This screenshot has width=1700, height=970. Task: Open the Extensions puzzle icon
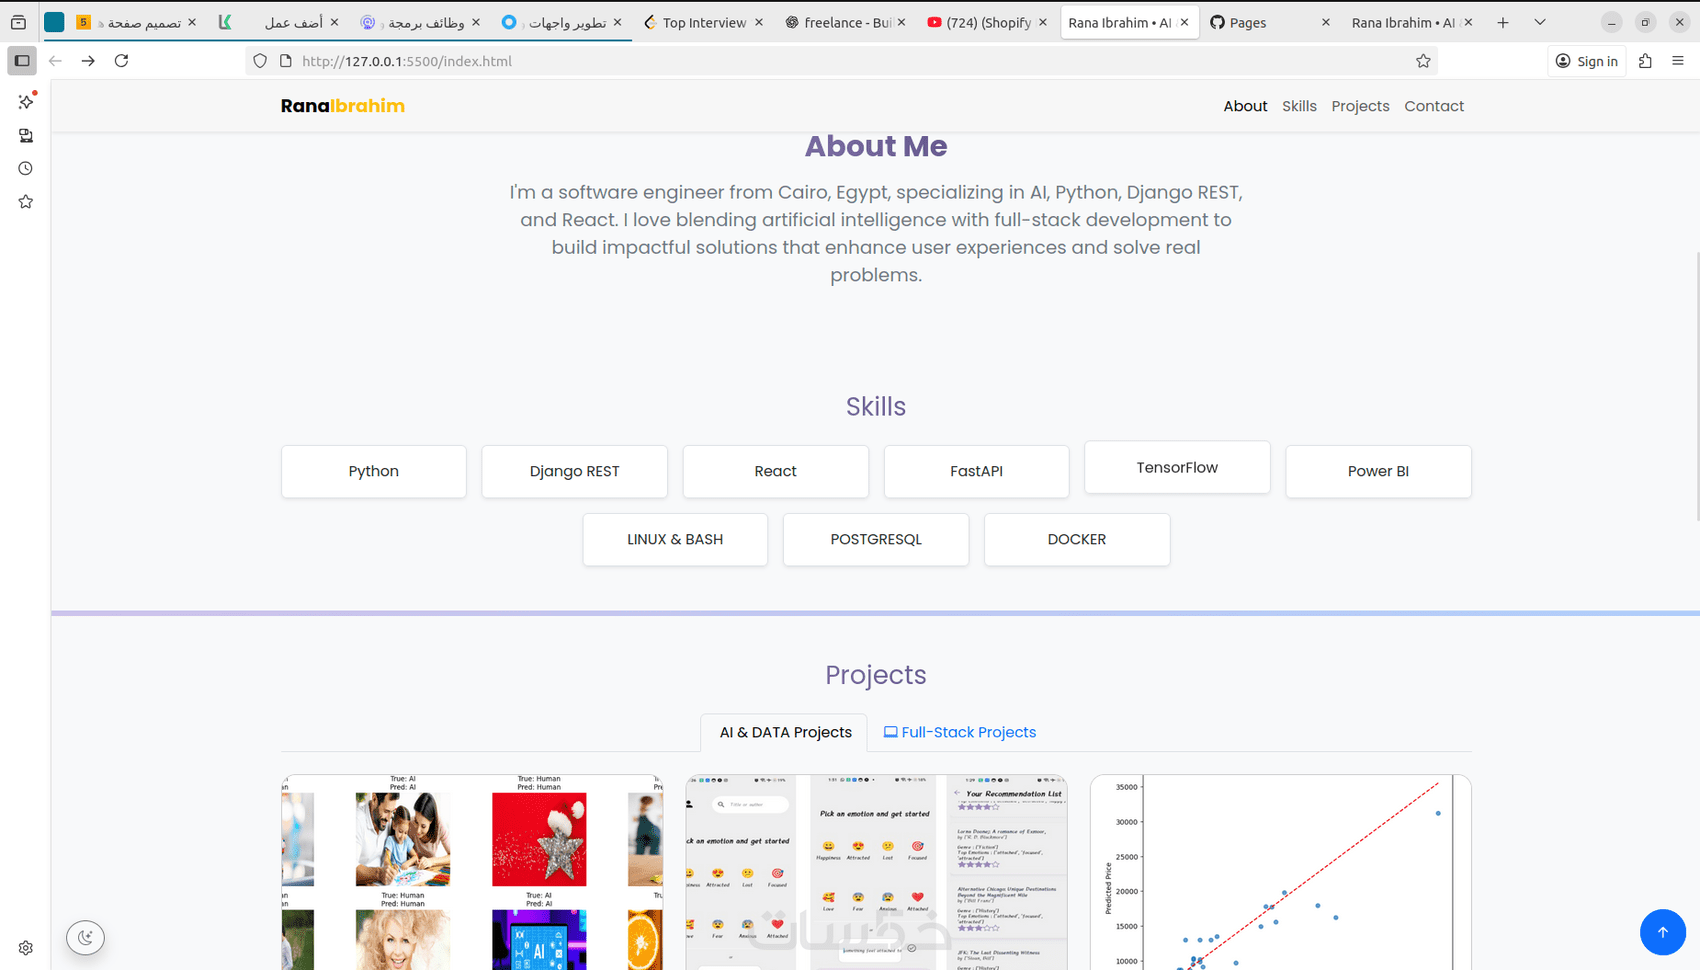pyautogui.click(x=1645, y=61)
